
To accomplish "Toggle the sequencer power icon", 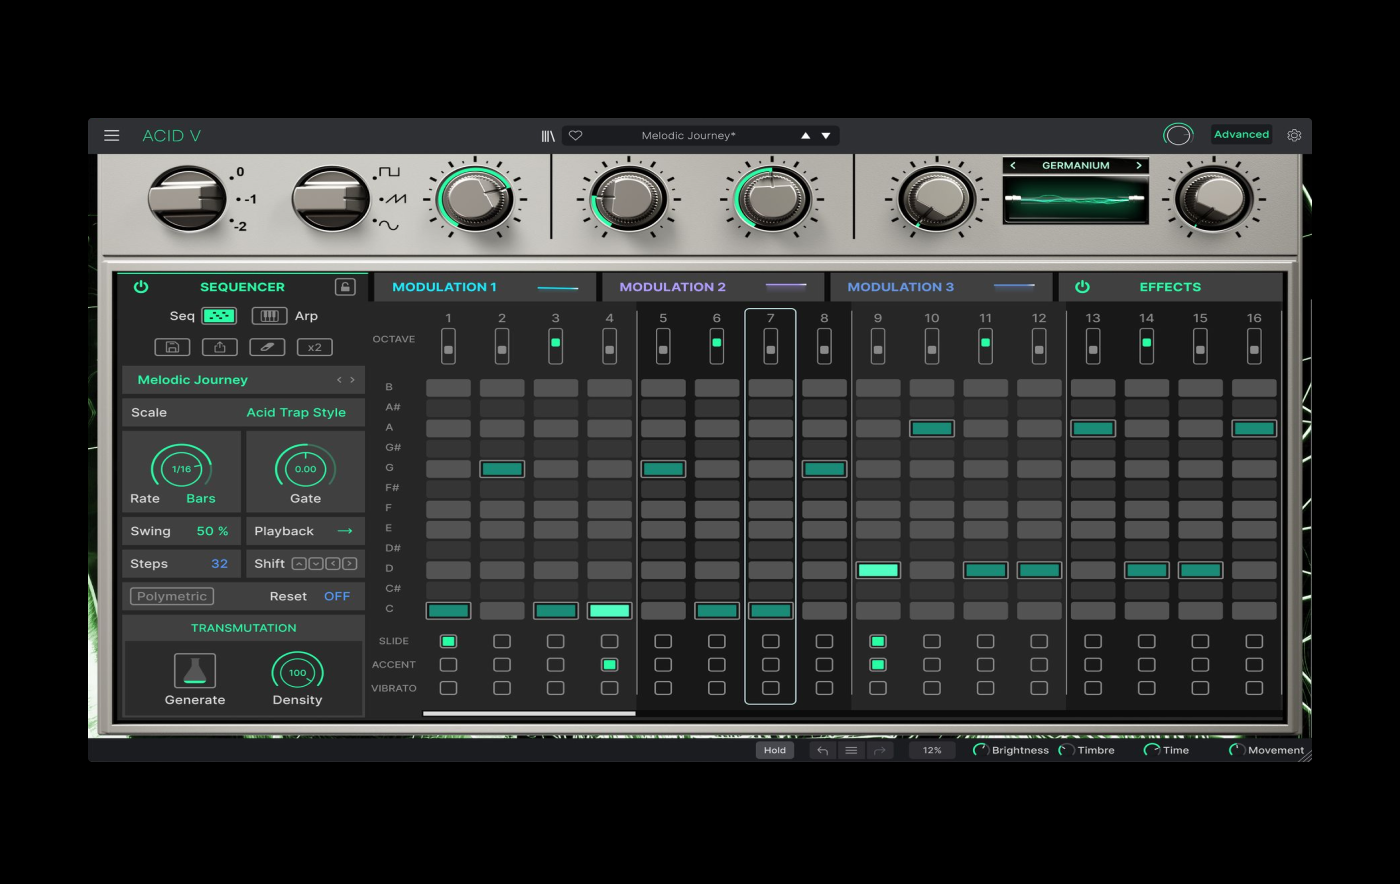I will click(x=141, y=287).
